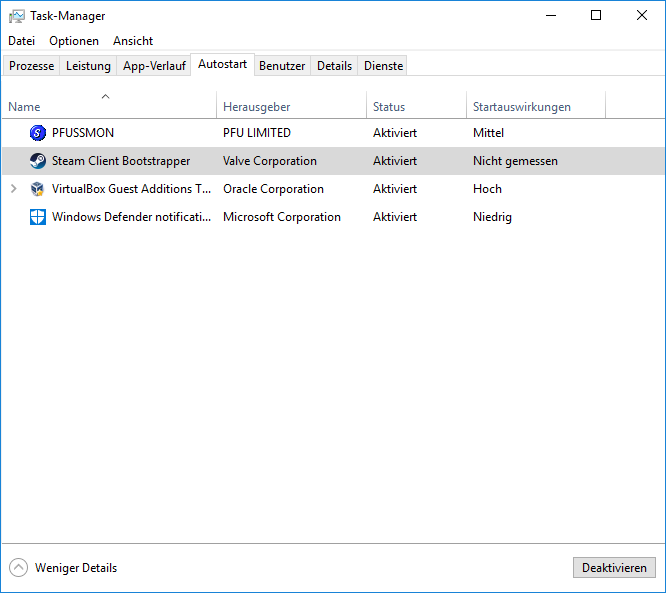Switch to the Prozesse tab

pyautogui.click(x=31, y=66)
